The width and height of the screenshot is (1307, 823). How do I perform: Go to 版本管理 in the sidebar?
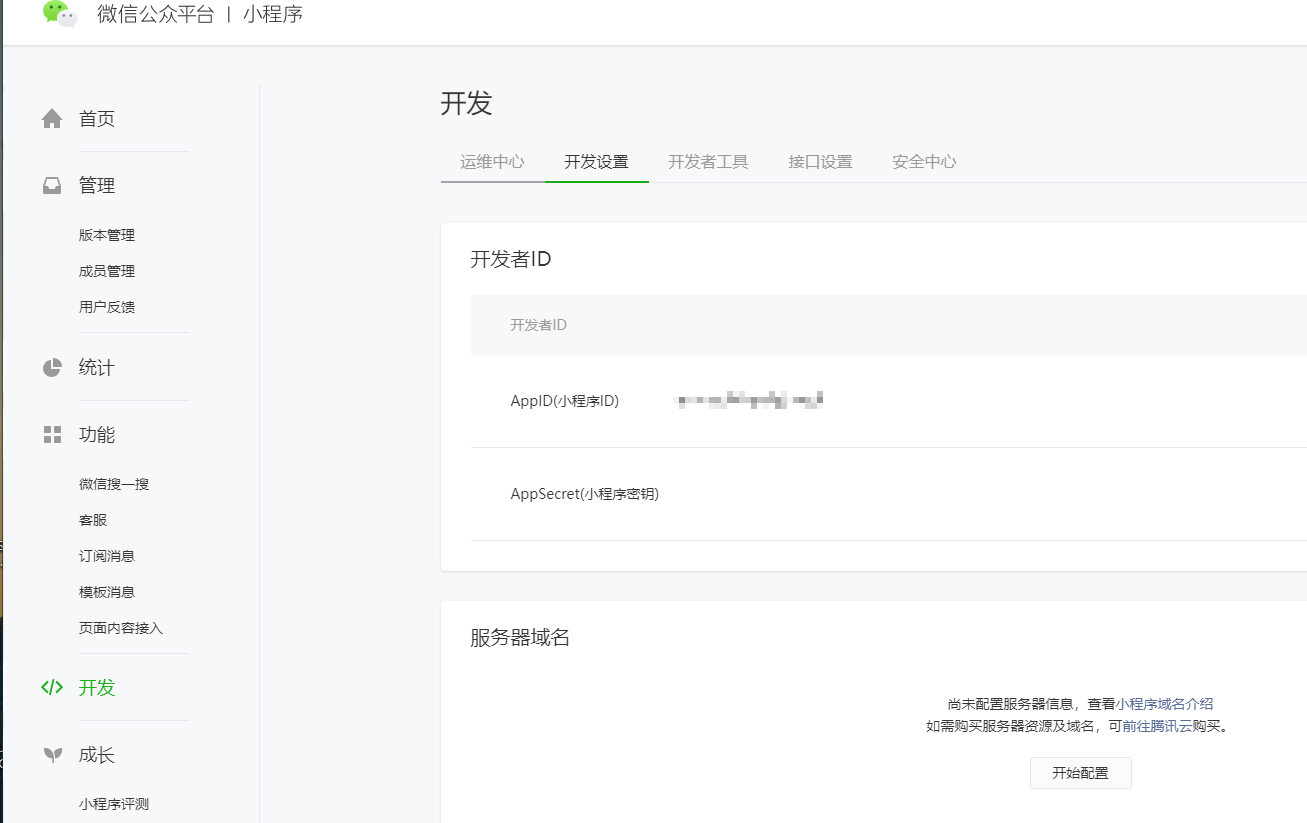[107, 235]
